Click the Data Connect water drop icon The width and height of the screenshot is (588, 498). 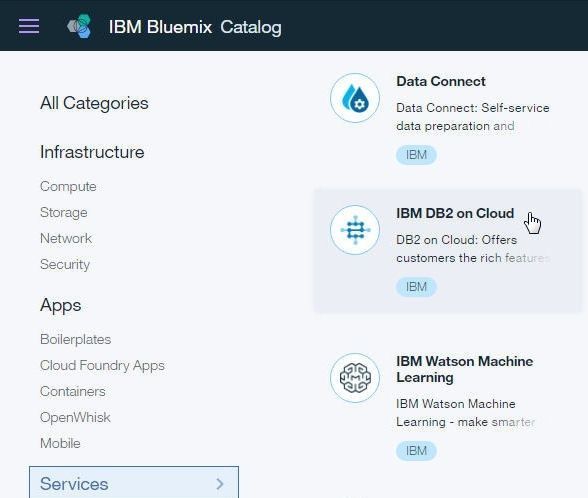355,98
